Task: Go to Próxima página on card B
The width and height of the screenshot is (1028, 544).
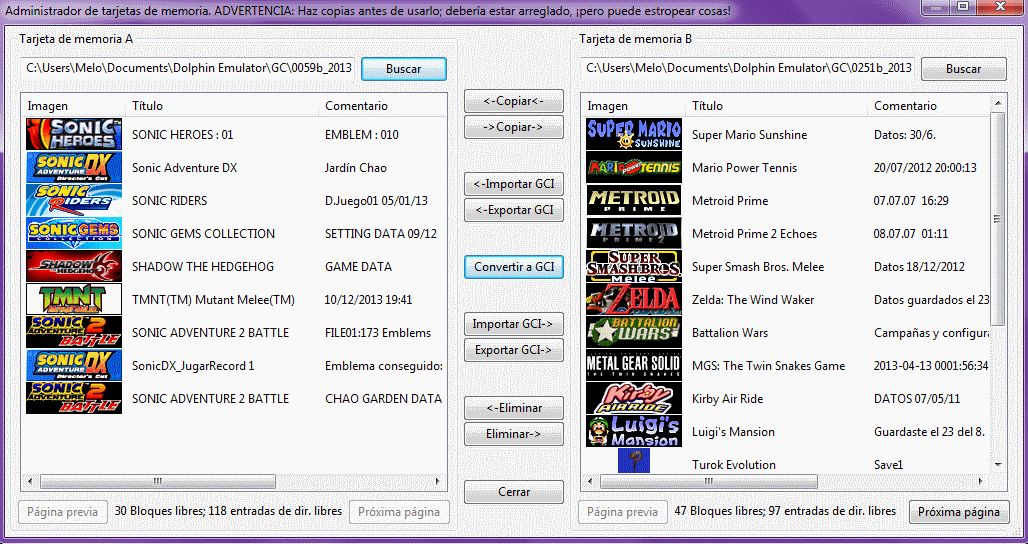Action: (959, 512)
